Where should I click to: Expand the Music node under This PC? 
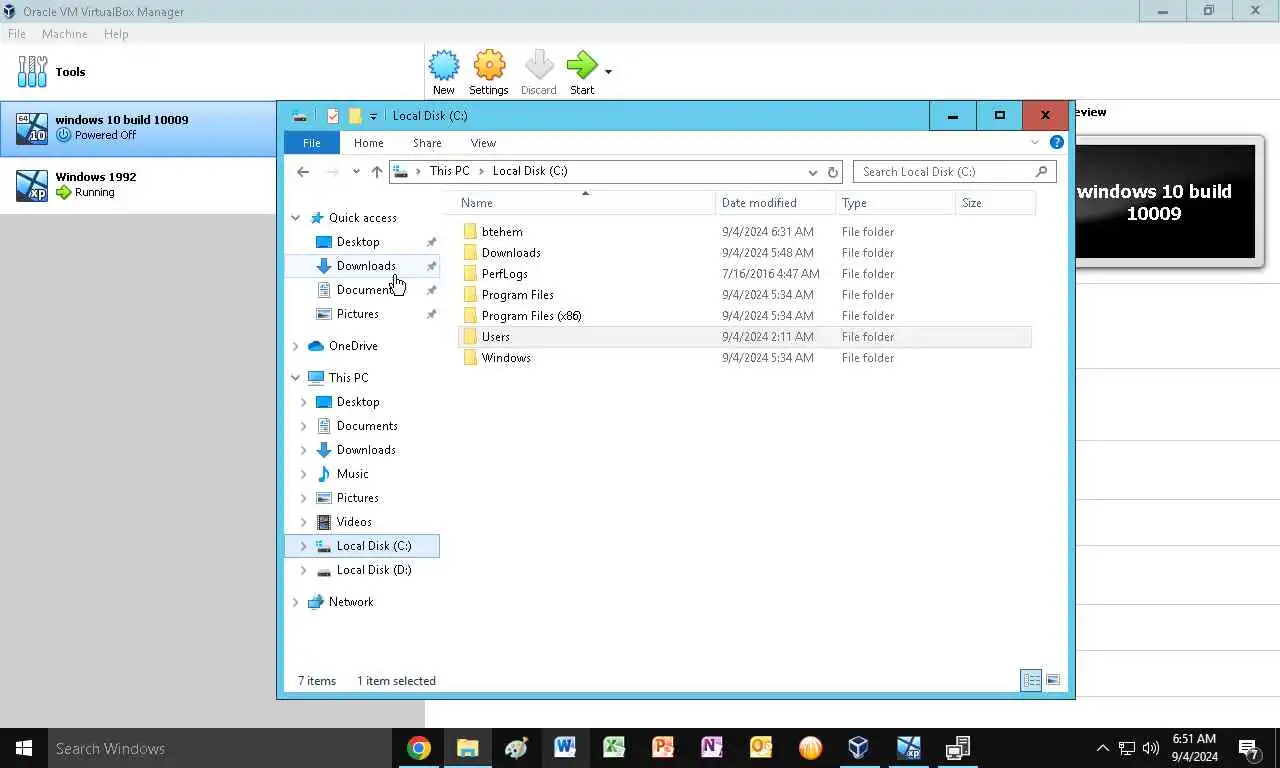pyautogui.click(x=304, y=474)
